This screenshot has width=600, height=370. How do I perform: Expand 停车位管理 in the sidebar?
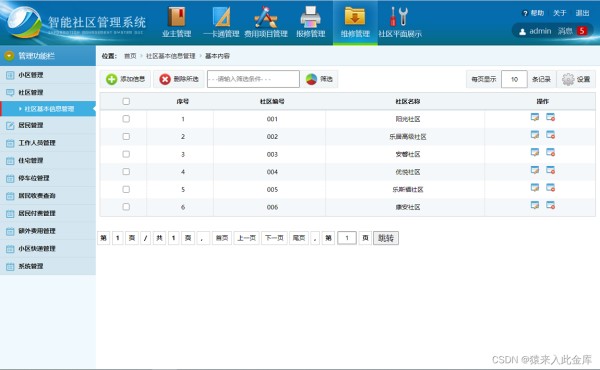[x=48, y=178]
